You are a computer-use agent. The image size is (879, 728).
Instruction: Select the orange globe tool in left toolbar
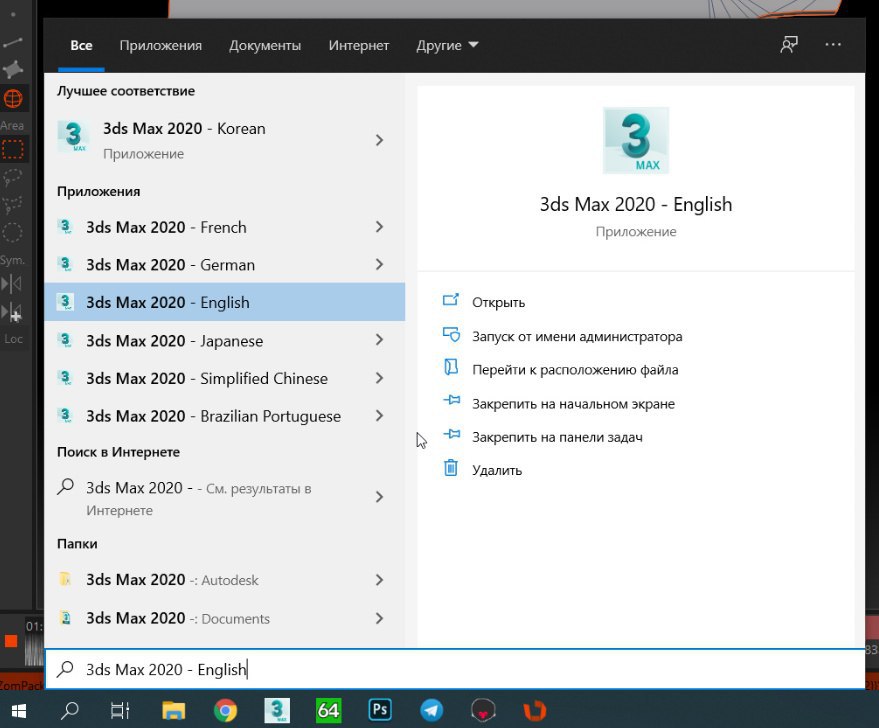pyautogui.click(x=12, y=99)
